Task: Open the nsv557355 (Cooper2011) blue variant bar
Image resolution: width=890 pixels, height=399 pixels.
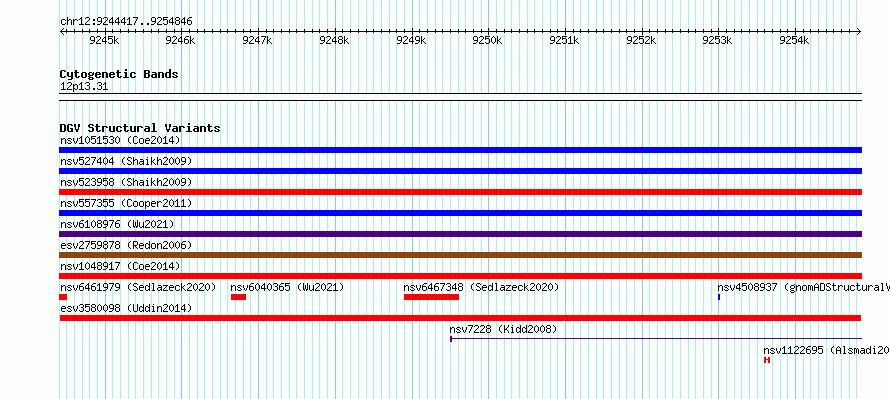Action: pos(460,213)
